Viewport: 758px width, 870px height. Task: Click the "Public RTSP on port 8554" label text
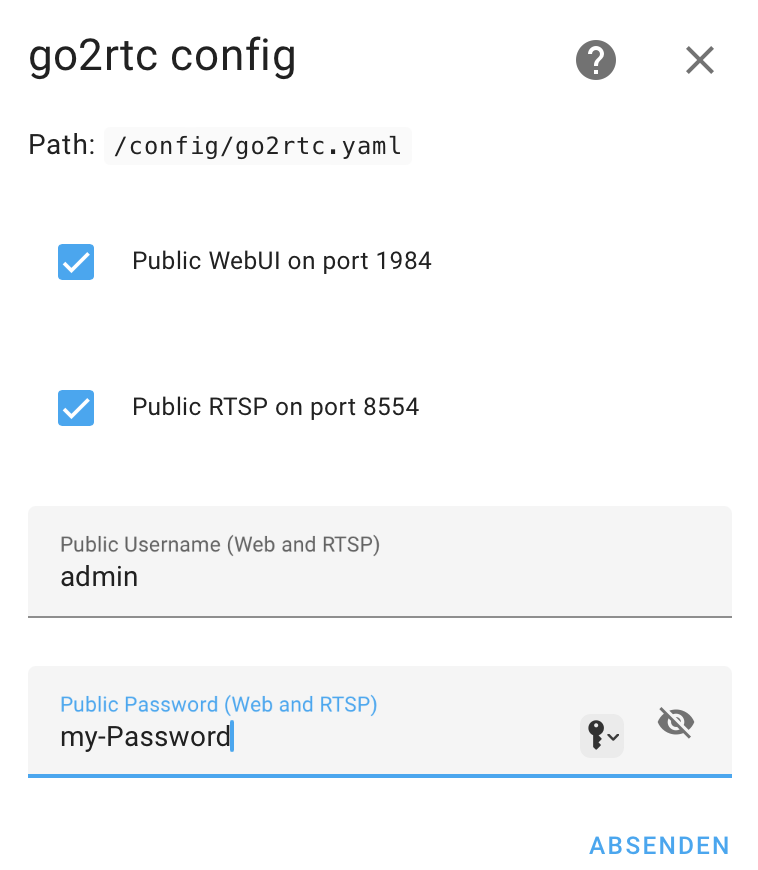click(x=275, y=408)
